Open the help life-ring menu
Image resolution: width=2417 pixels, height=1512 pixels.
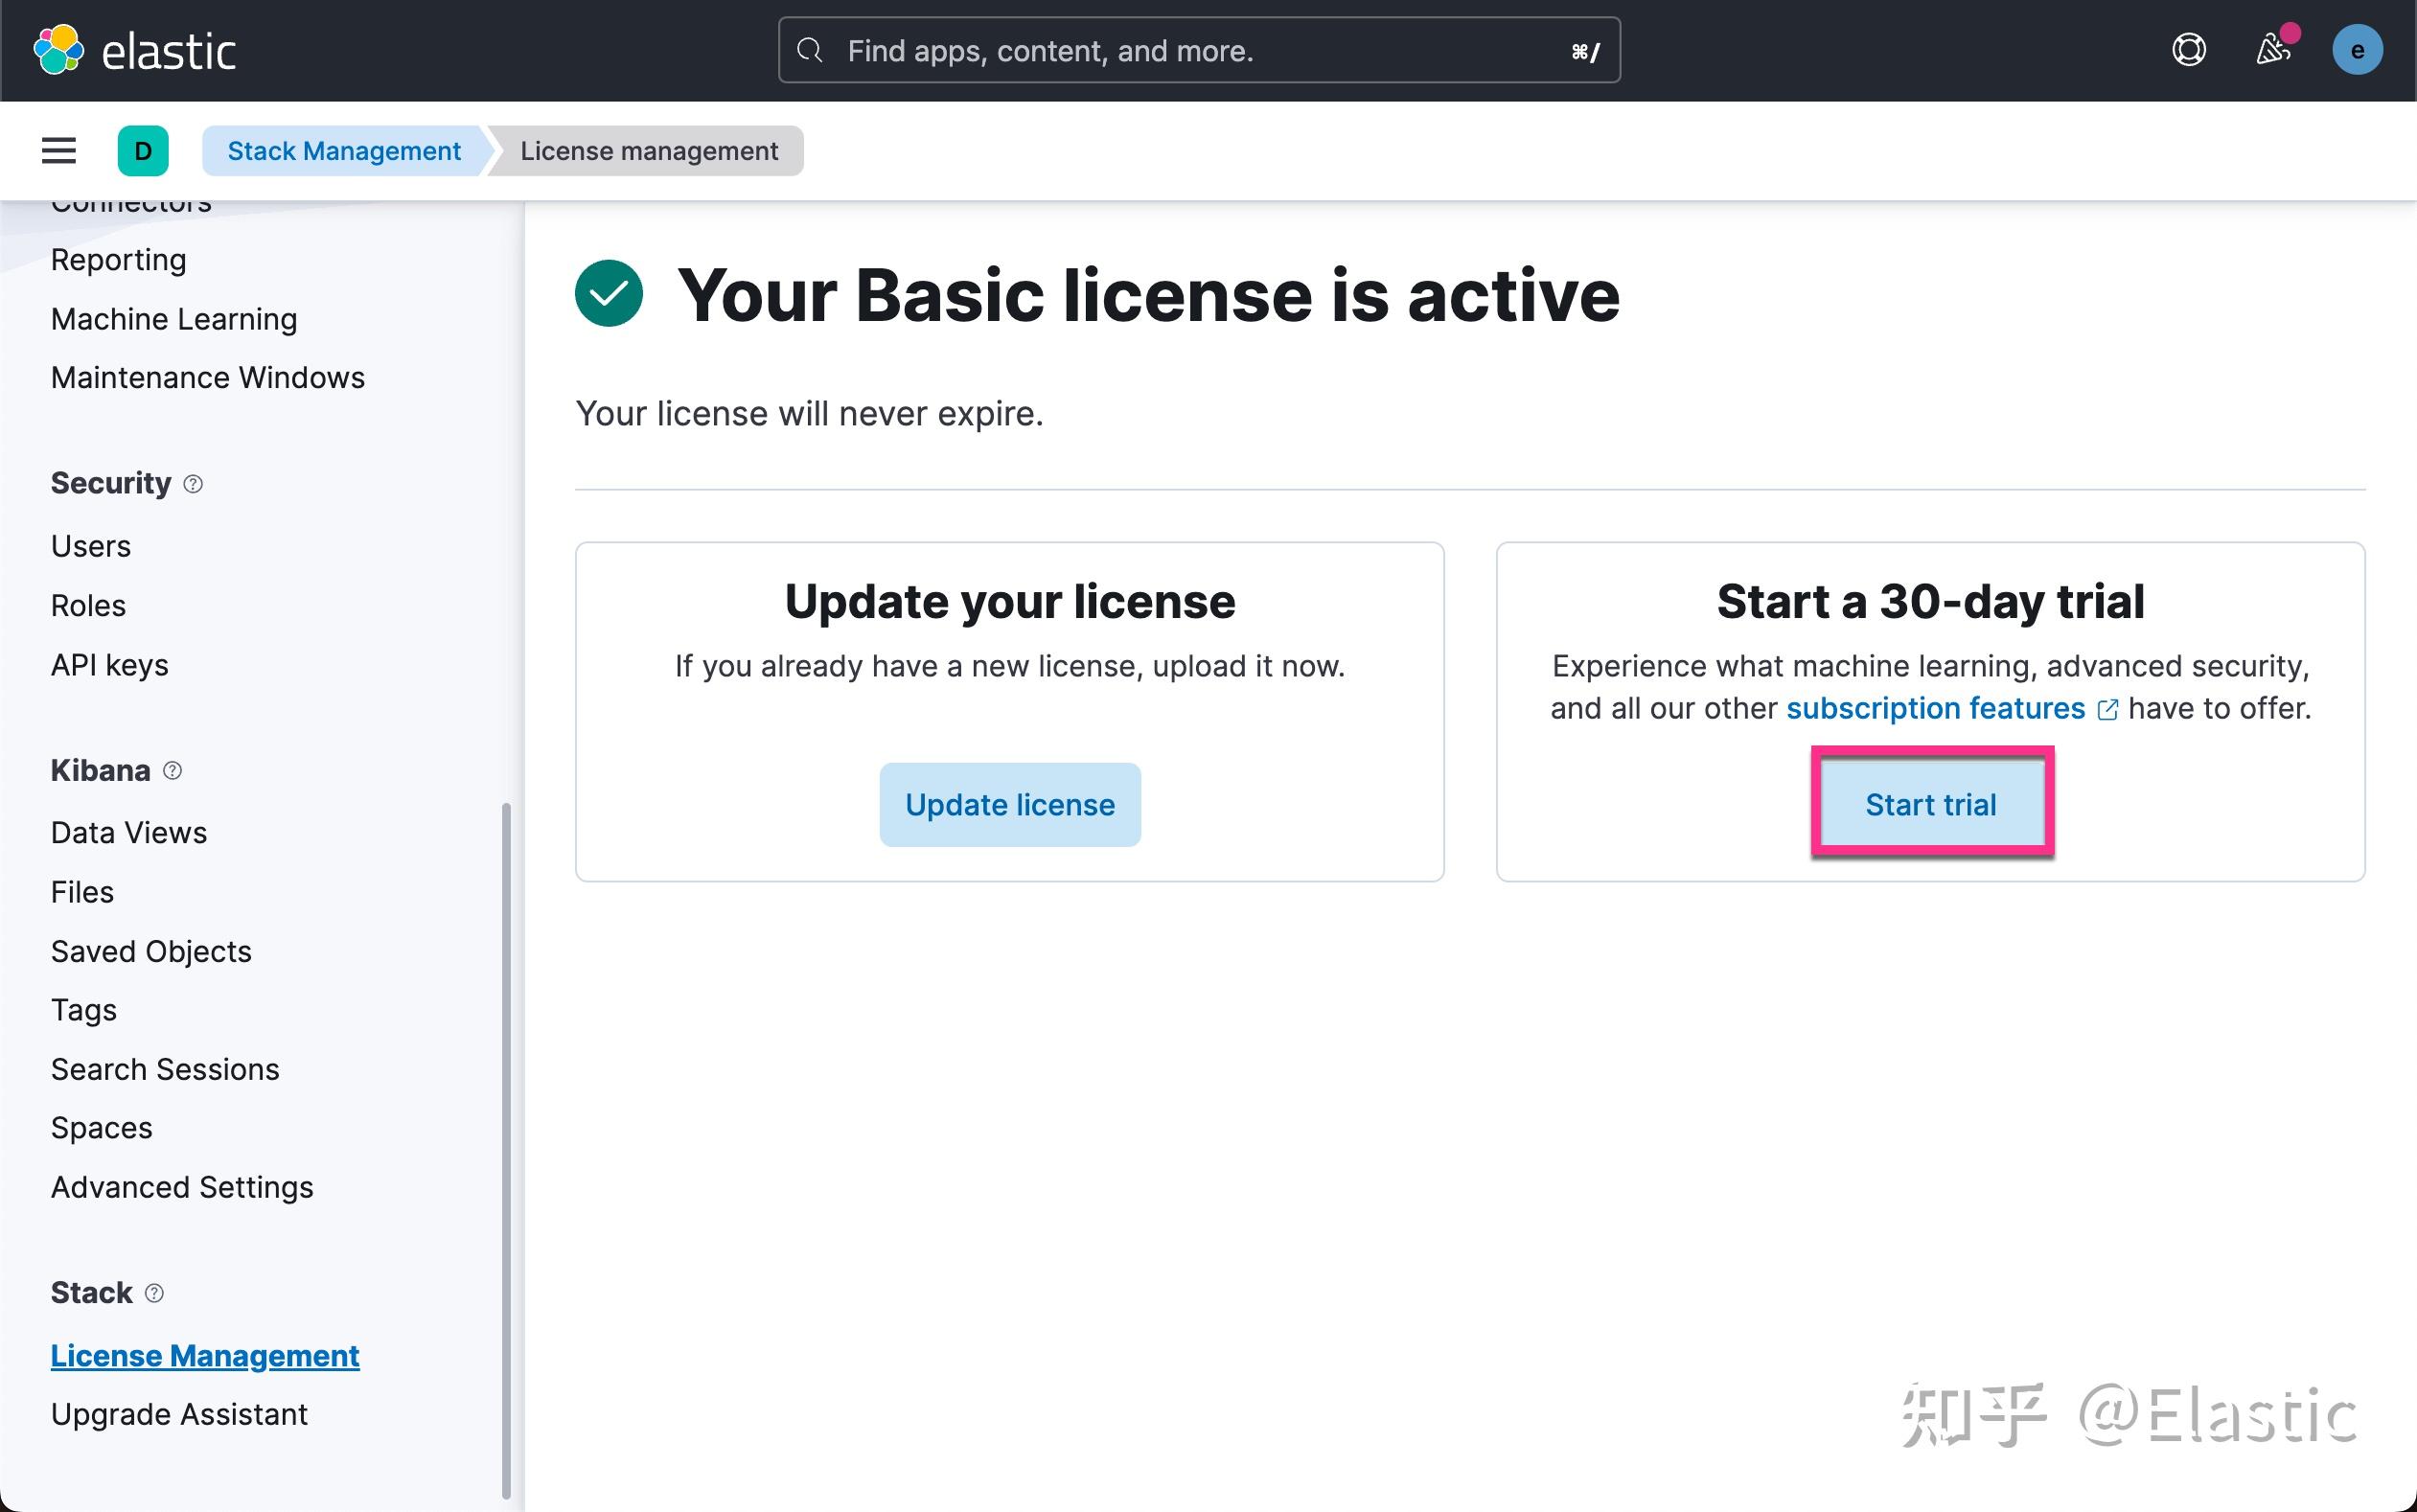point(2189,50)
